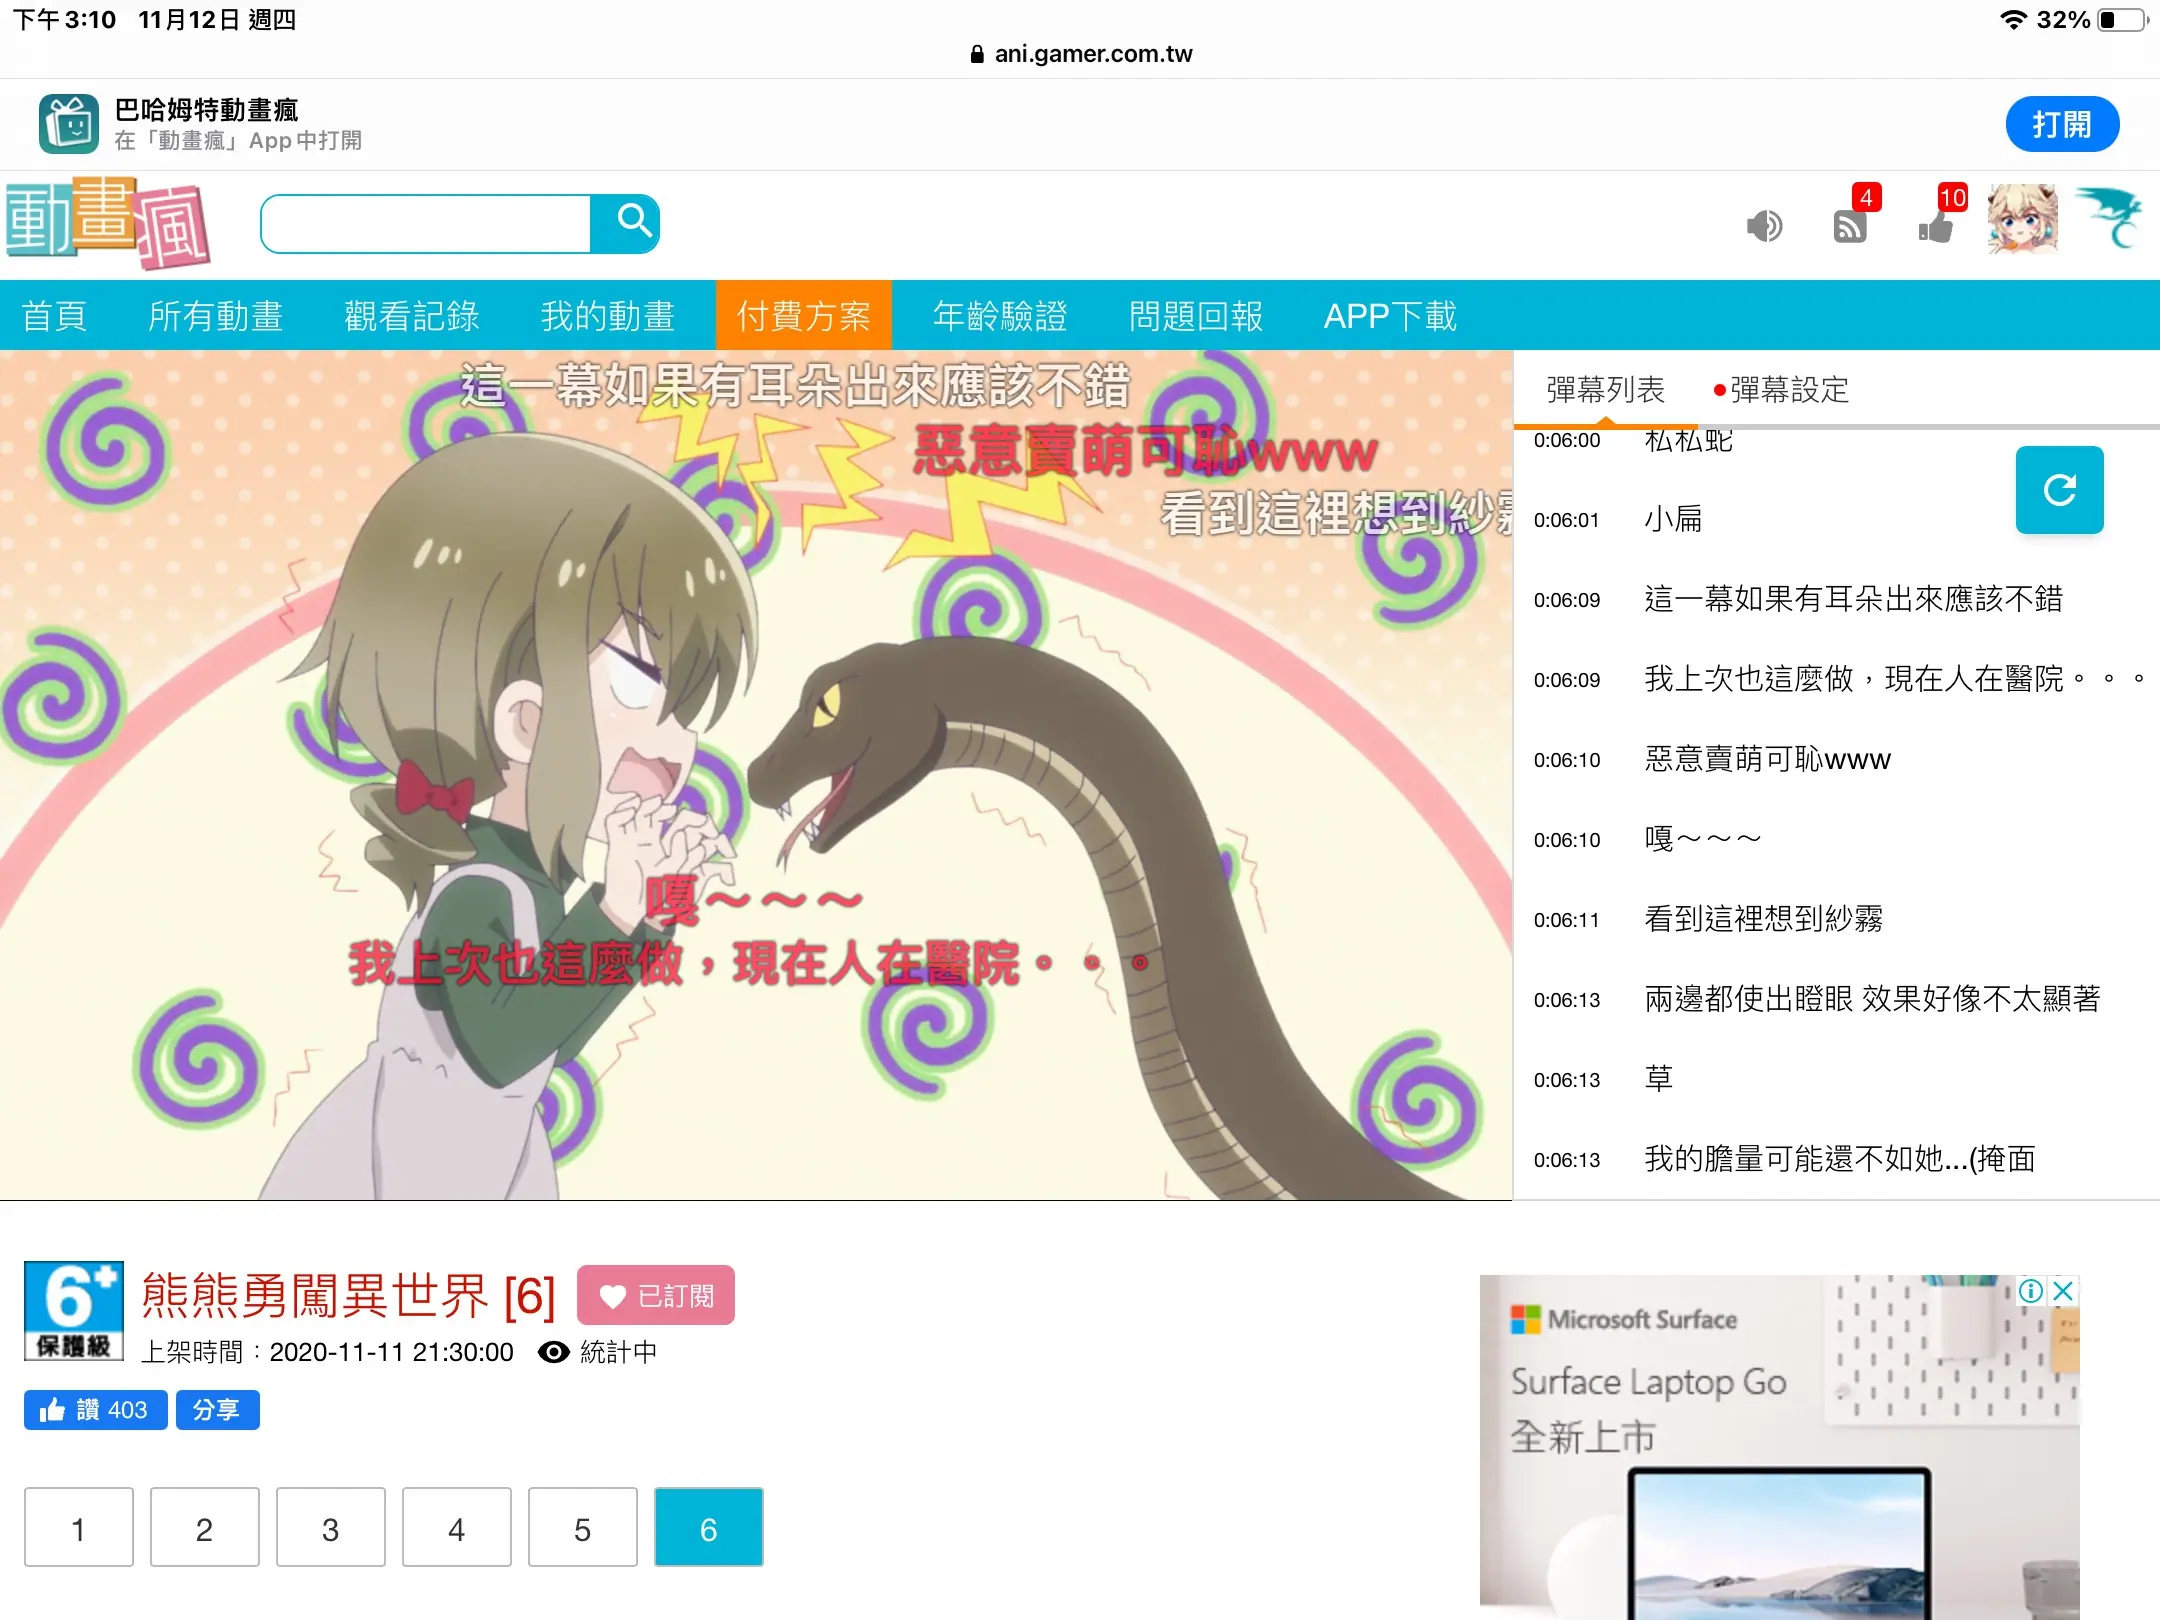
Task: Select episode 1 button
Action: coord(79,1527)
